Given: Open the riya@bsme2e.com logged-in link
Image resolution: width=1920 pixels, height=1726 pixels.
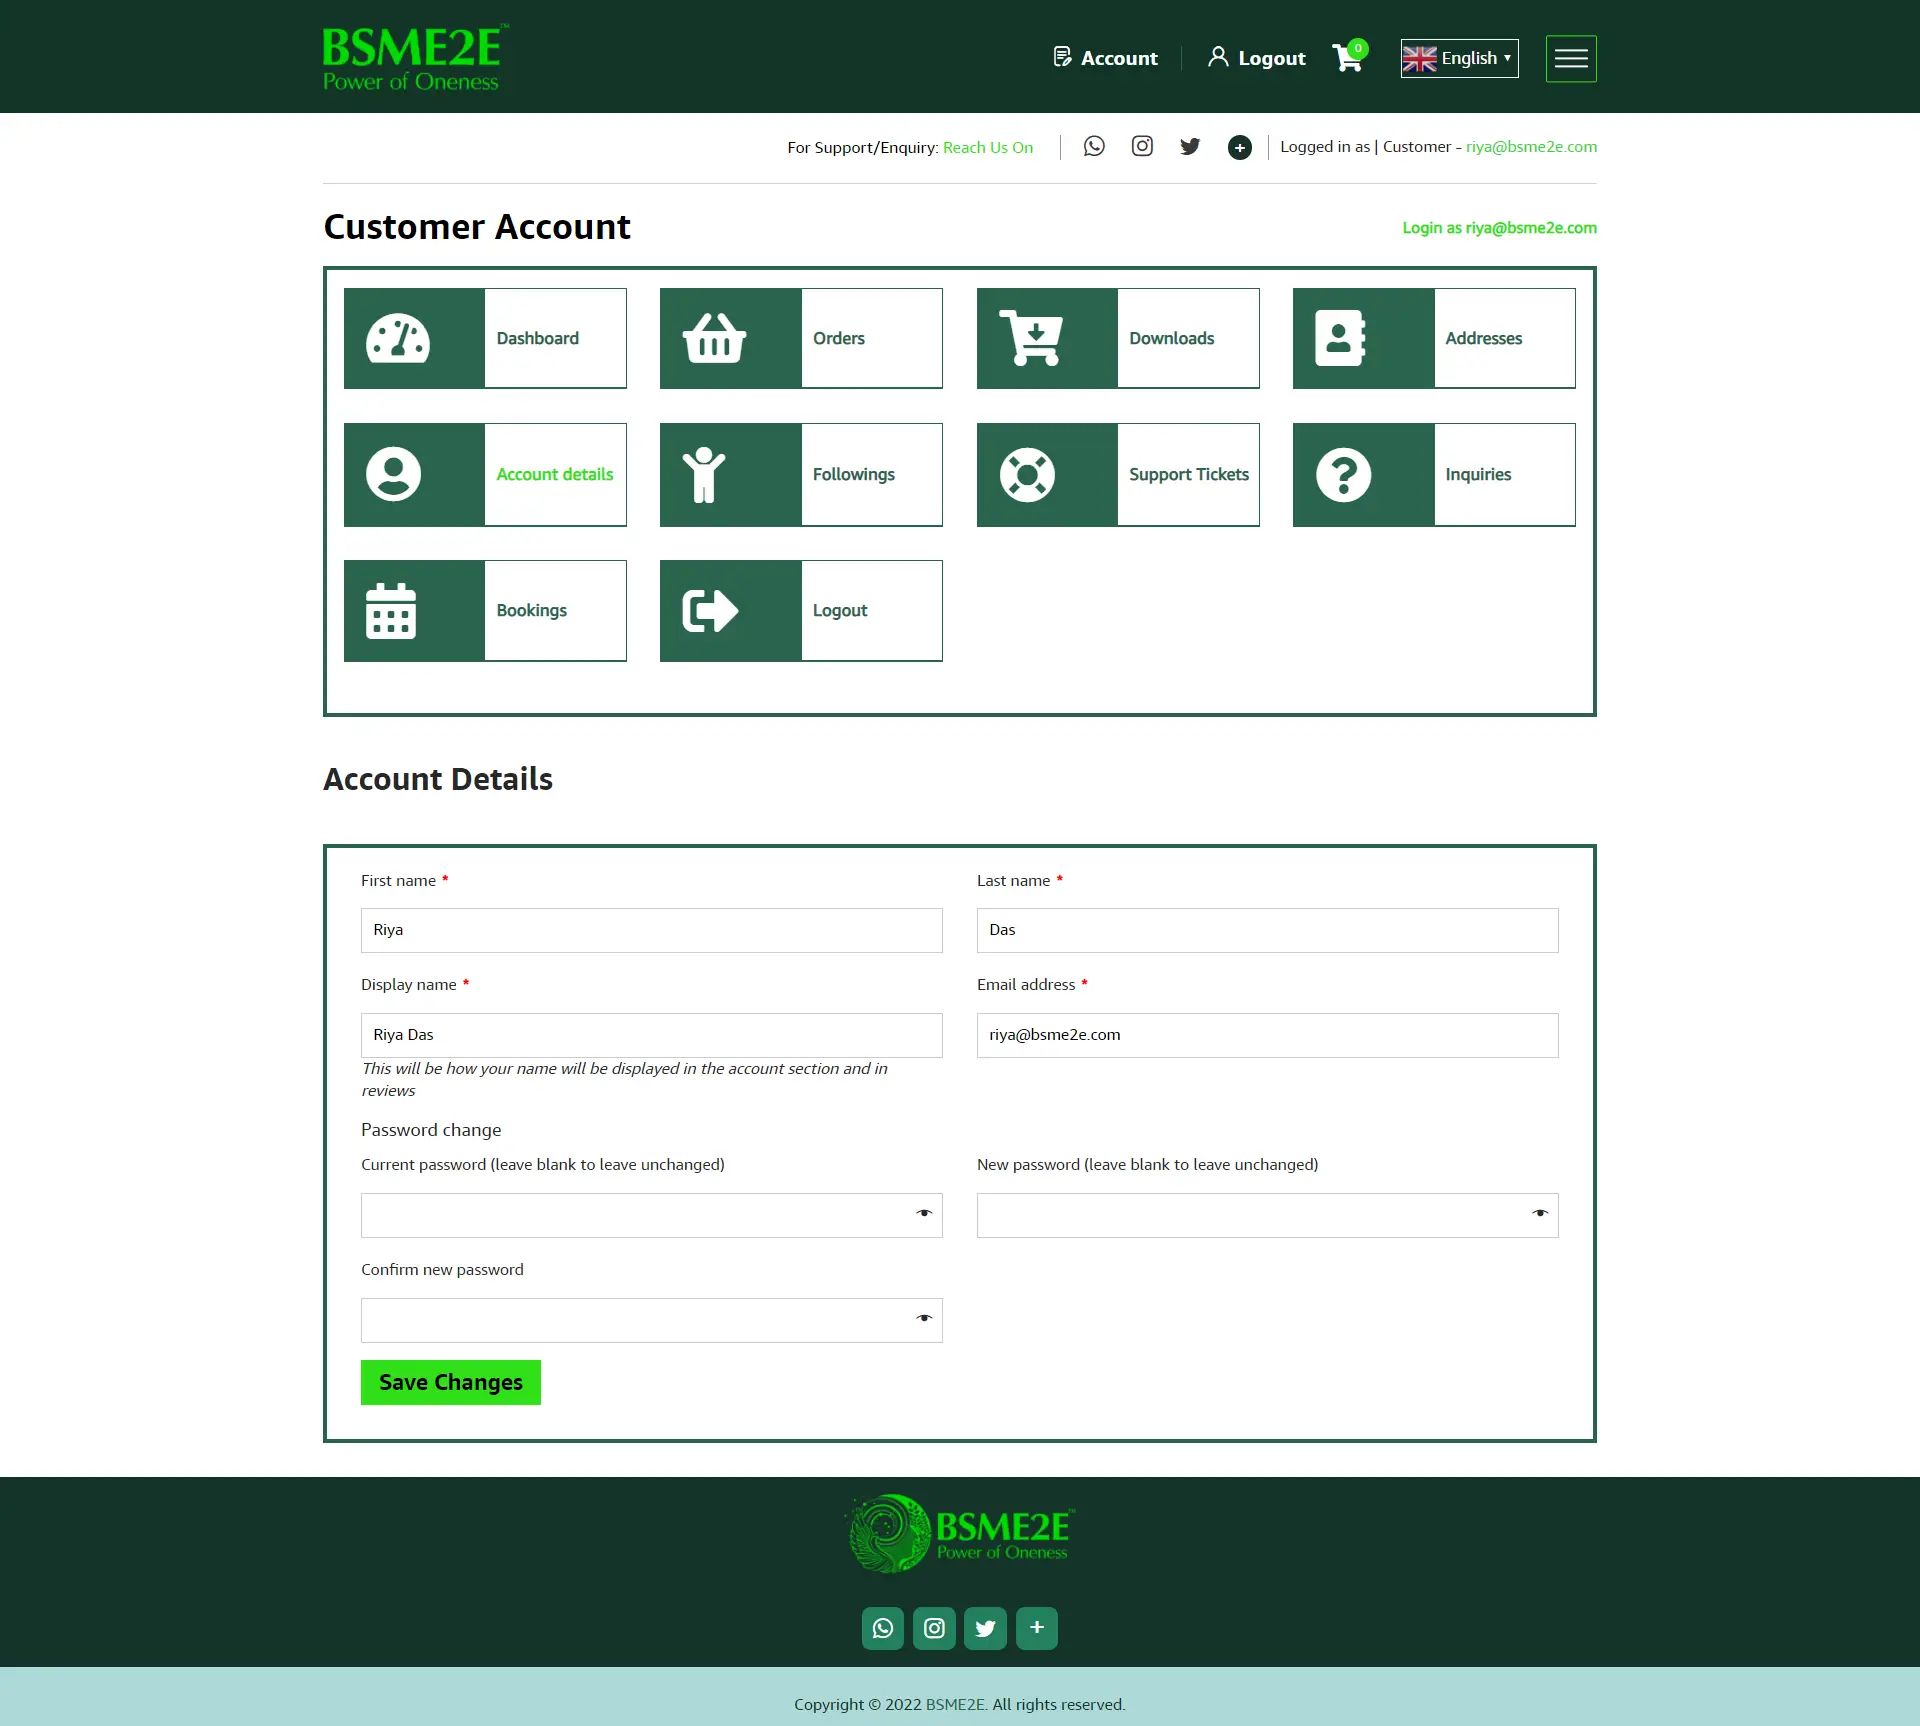Looking at the screenshot, I should [1531, 147].
